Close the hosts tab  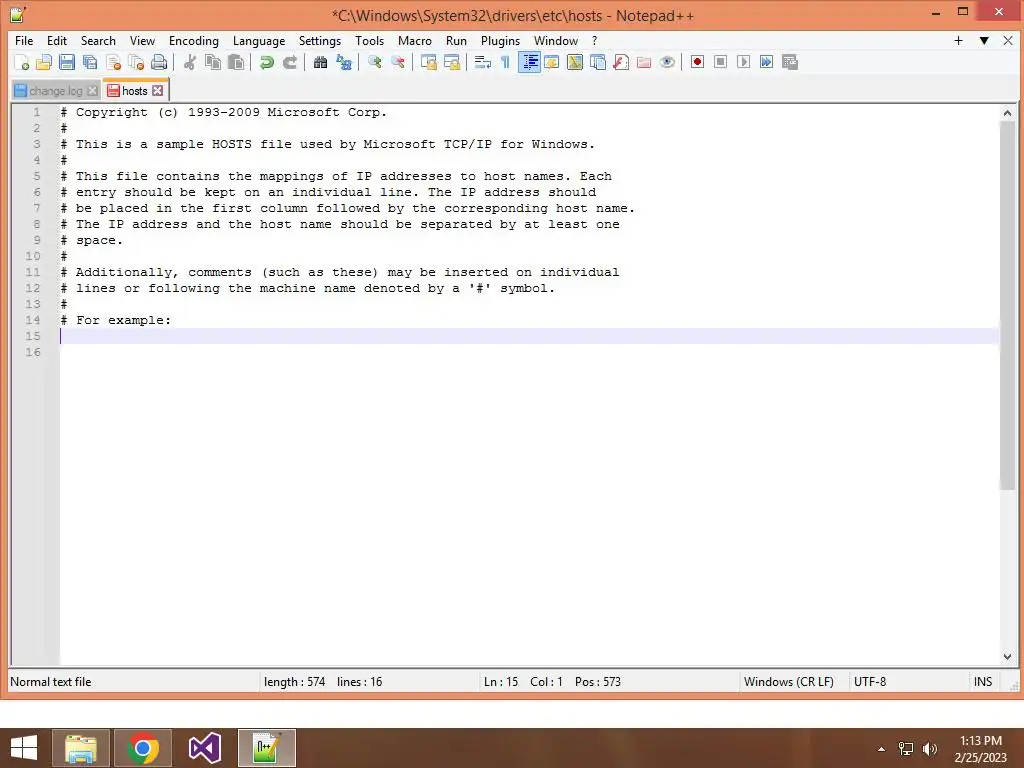[157, 91]
